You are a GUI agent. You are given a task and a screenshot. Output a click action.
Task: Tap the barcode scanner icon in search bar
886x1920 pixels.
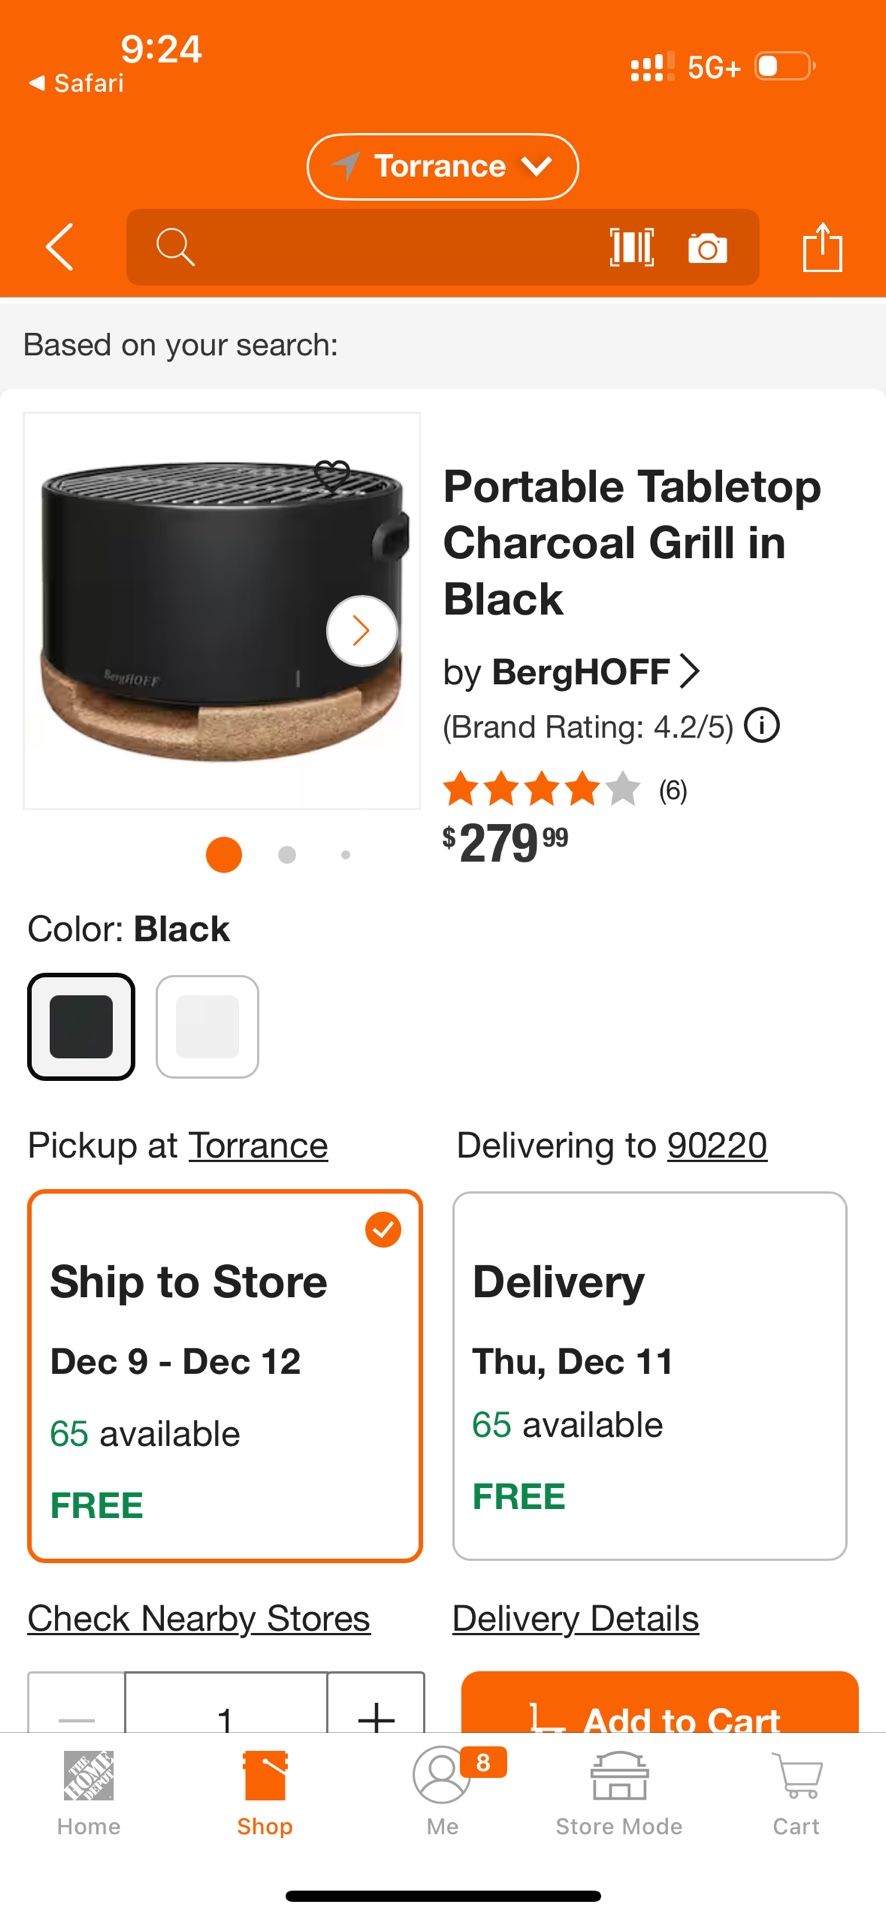click(x=631, y=247)
